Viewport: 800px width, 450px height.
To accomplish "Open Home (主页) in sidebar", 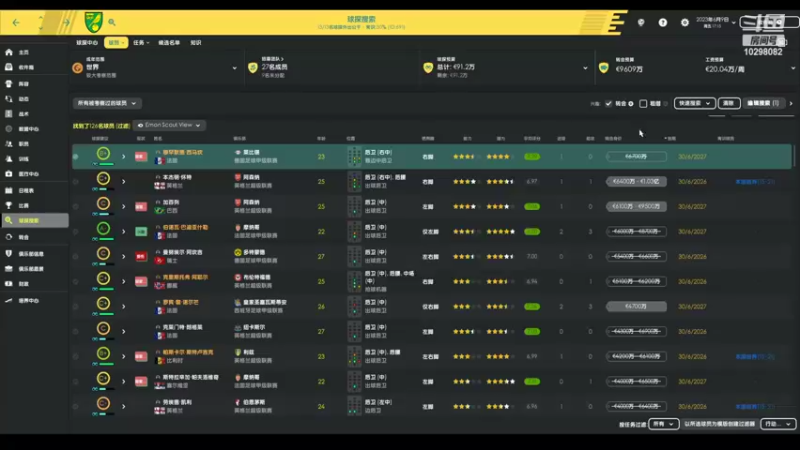I will (x=34, y=53).
